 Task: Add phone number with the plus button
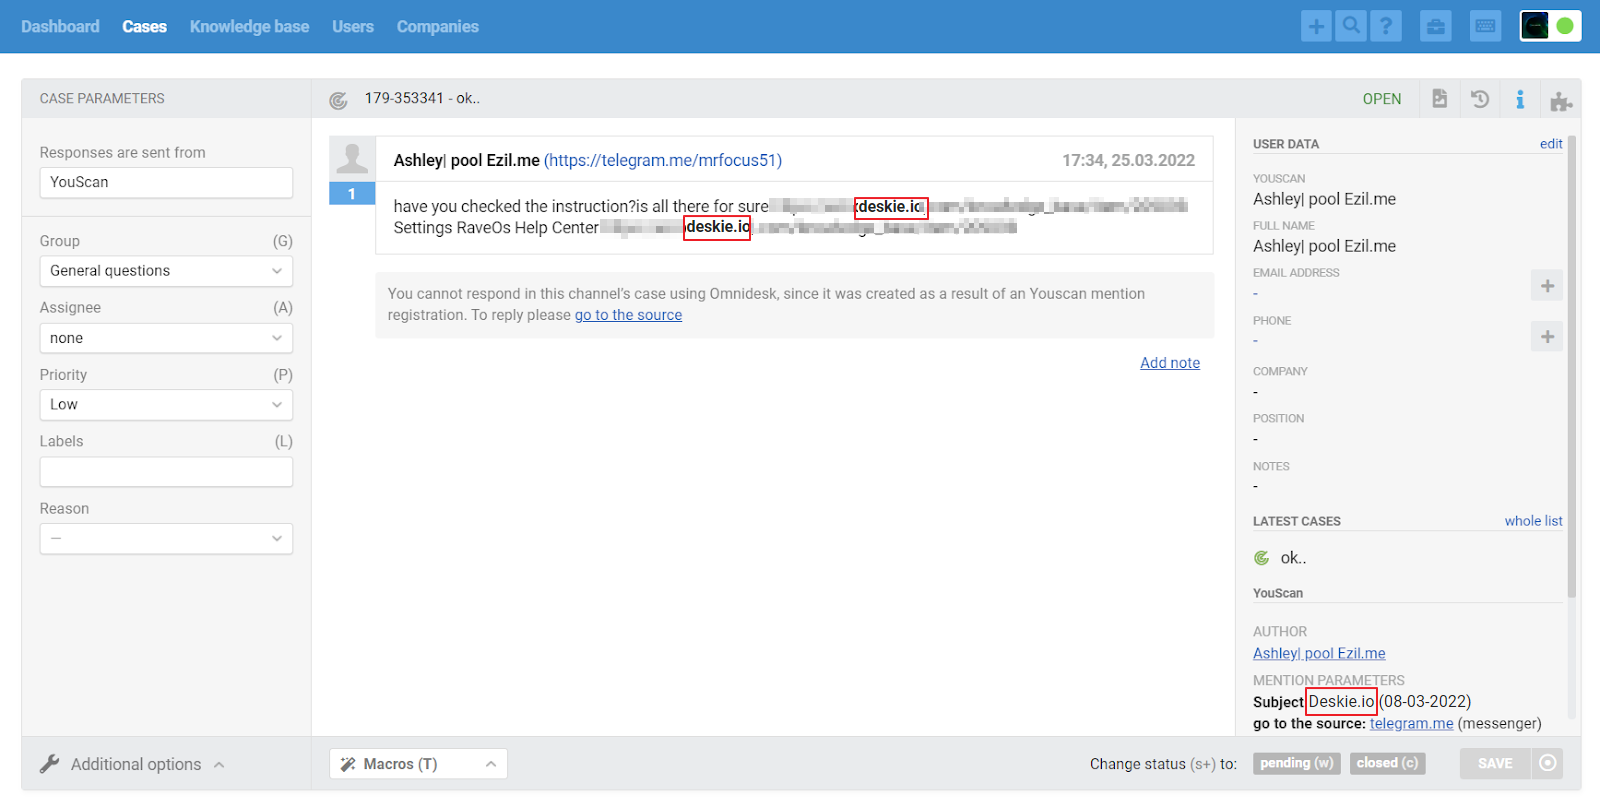tap(1547, 336)
